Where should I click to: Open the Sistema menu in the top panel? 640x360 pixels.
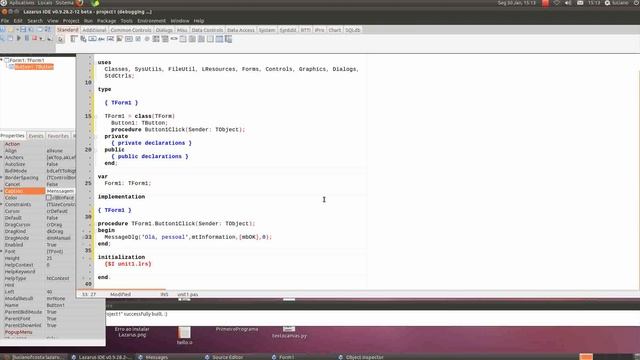[64, 3]
